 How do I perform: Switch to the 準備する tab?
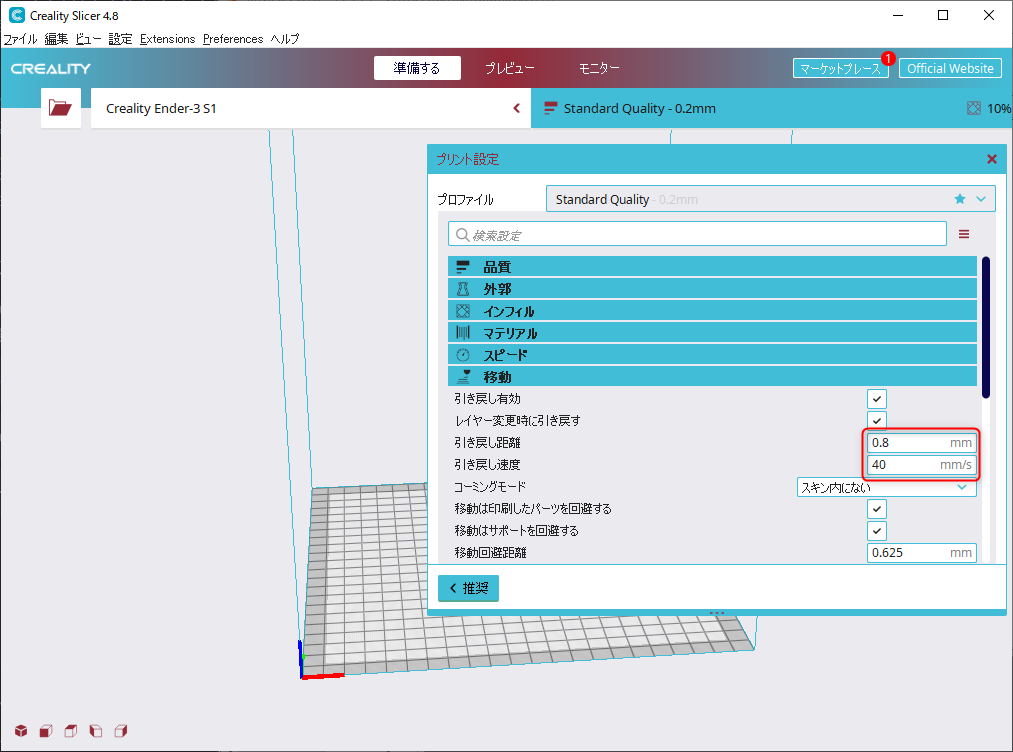(x=417, y=68)
